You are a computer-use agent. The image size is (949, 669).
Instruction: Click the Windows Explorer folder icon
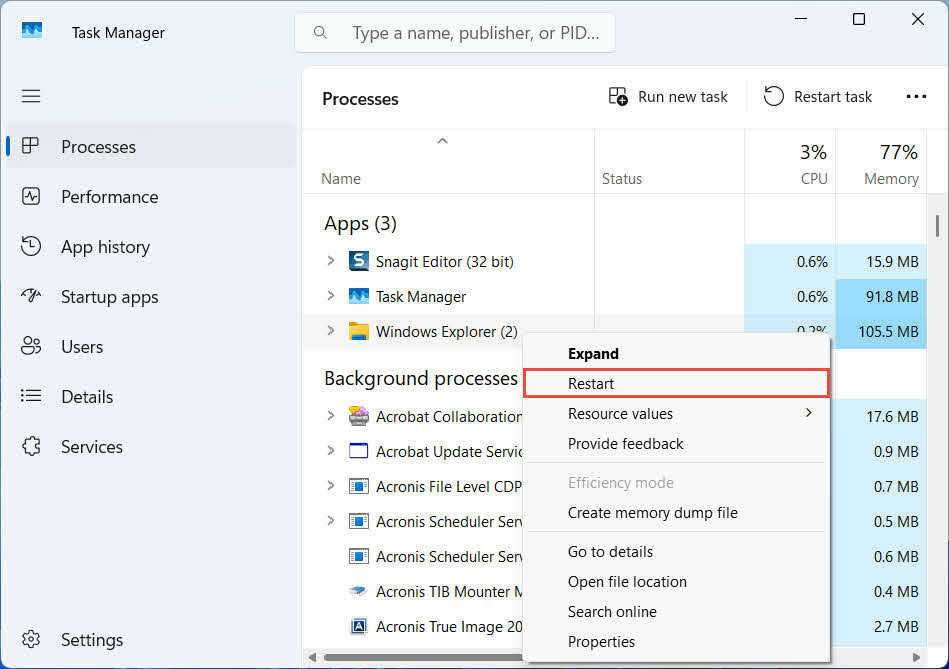[359, 331]
